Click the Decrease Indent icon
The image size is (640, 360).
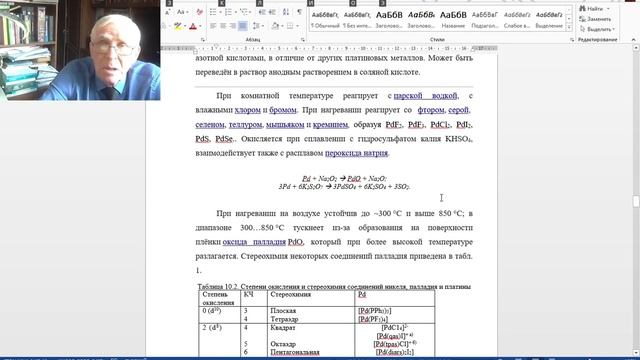(262, 12)
